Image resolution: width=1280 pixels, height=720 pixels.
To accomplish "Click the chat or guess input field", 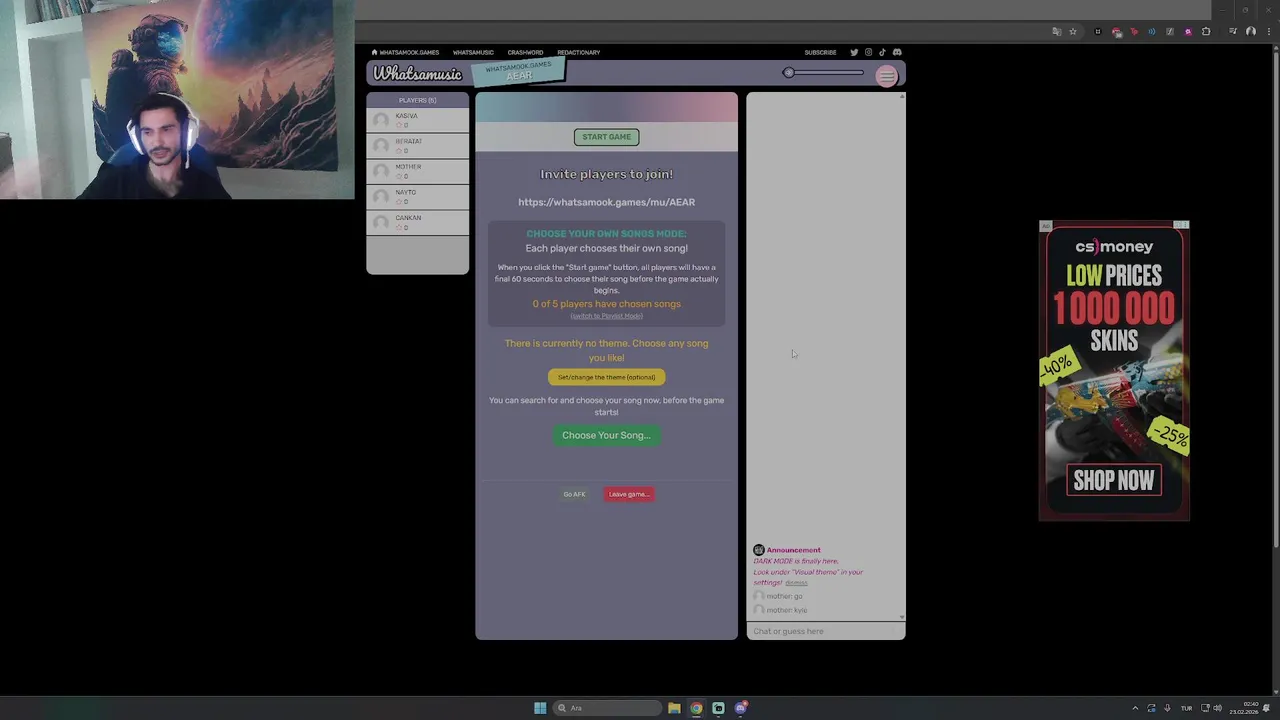I will [x=826, y=631].
